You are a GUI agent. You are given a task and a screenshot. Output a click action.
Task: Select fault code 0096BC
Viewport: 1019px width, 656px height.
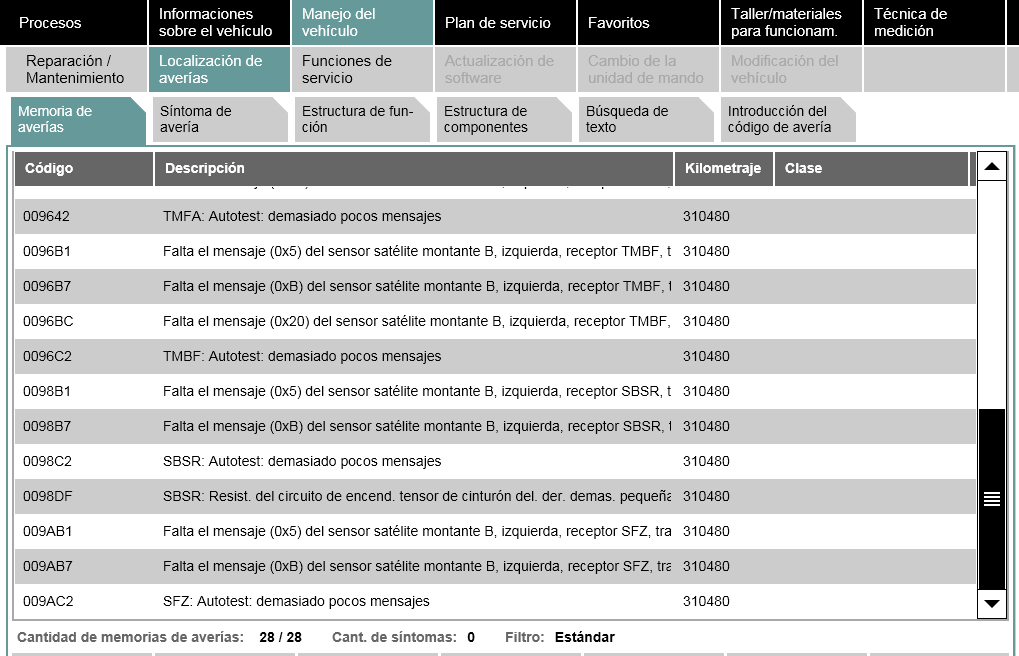[x=495, y=322]
